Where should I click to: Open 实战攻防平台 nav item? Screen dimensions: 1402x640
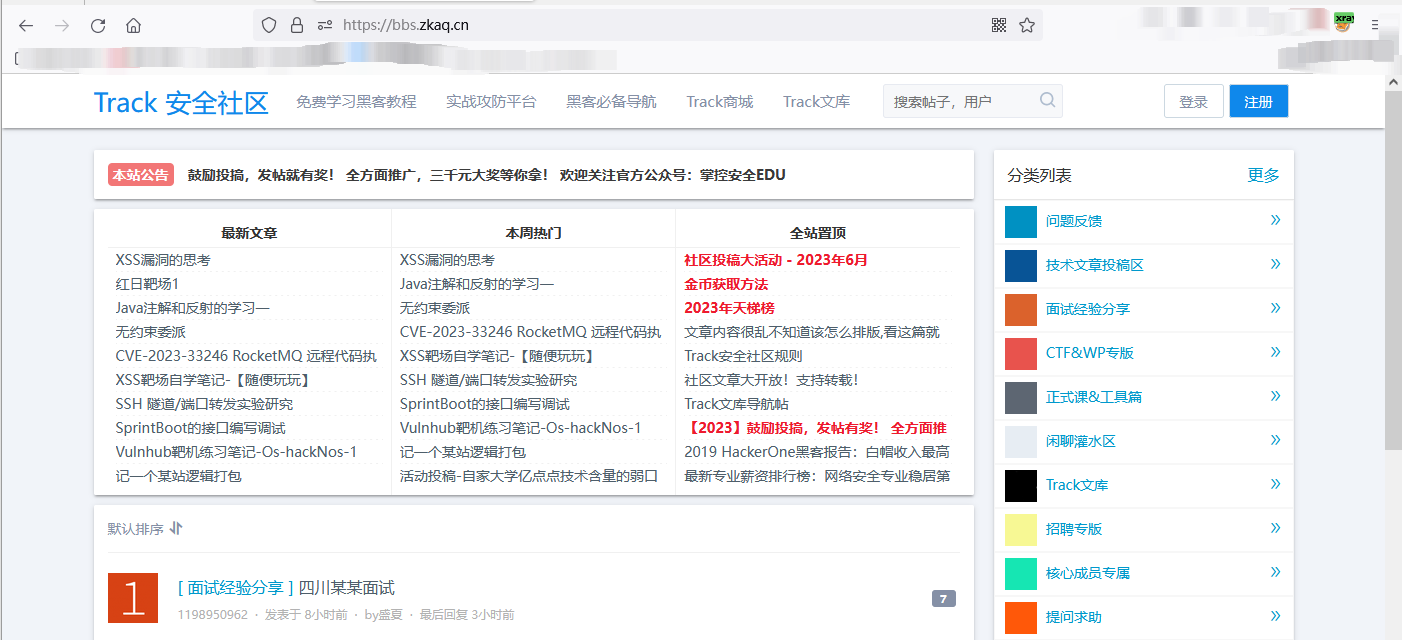(x=491, y=101)
